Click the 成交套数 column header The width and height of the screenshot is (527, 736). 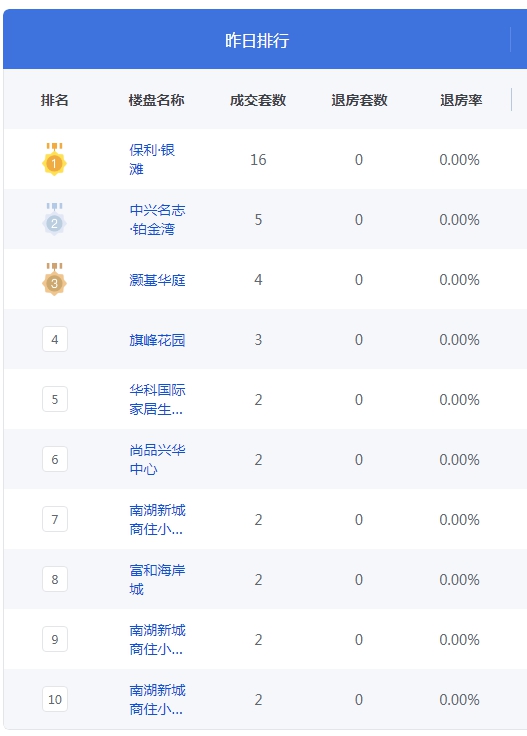pos(258,100)
